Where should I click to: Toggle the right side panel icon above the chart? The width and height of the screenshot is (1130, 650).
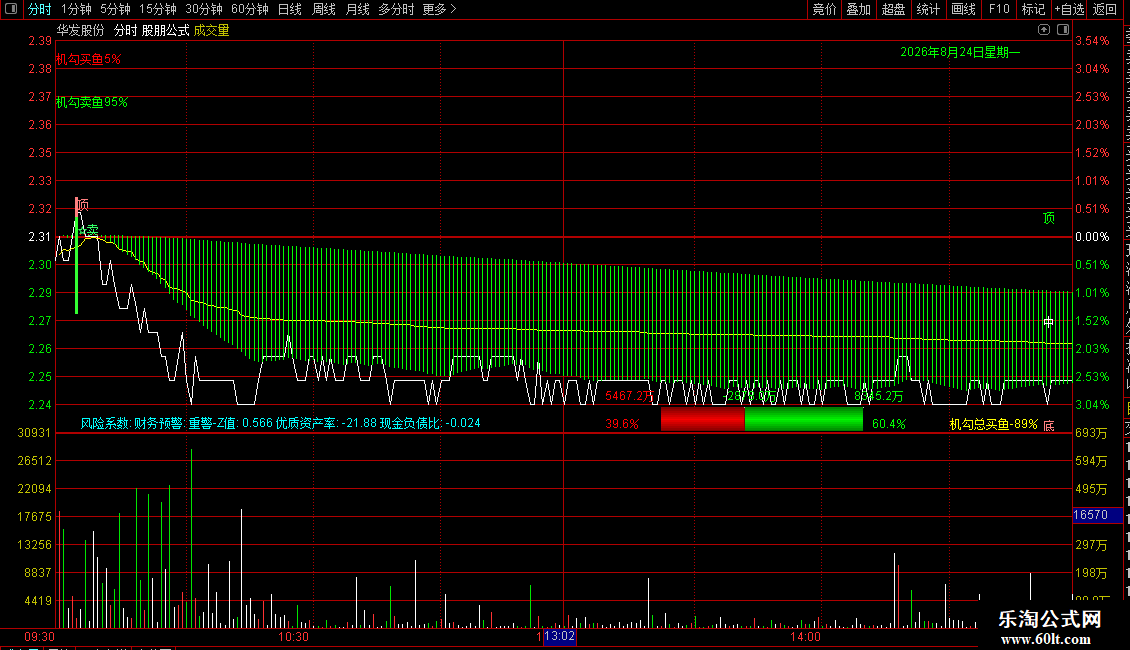click(1063, 30)
